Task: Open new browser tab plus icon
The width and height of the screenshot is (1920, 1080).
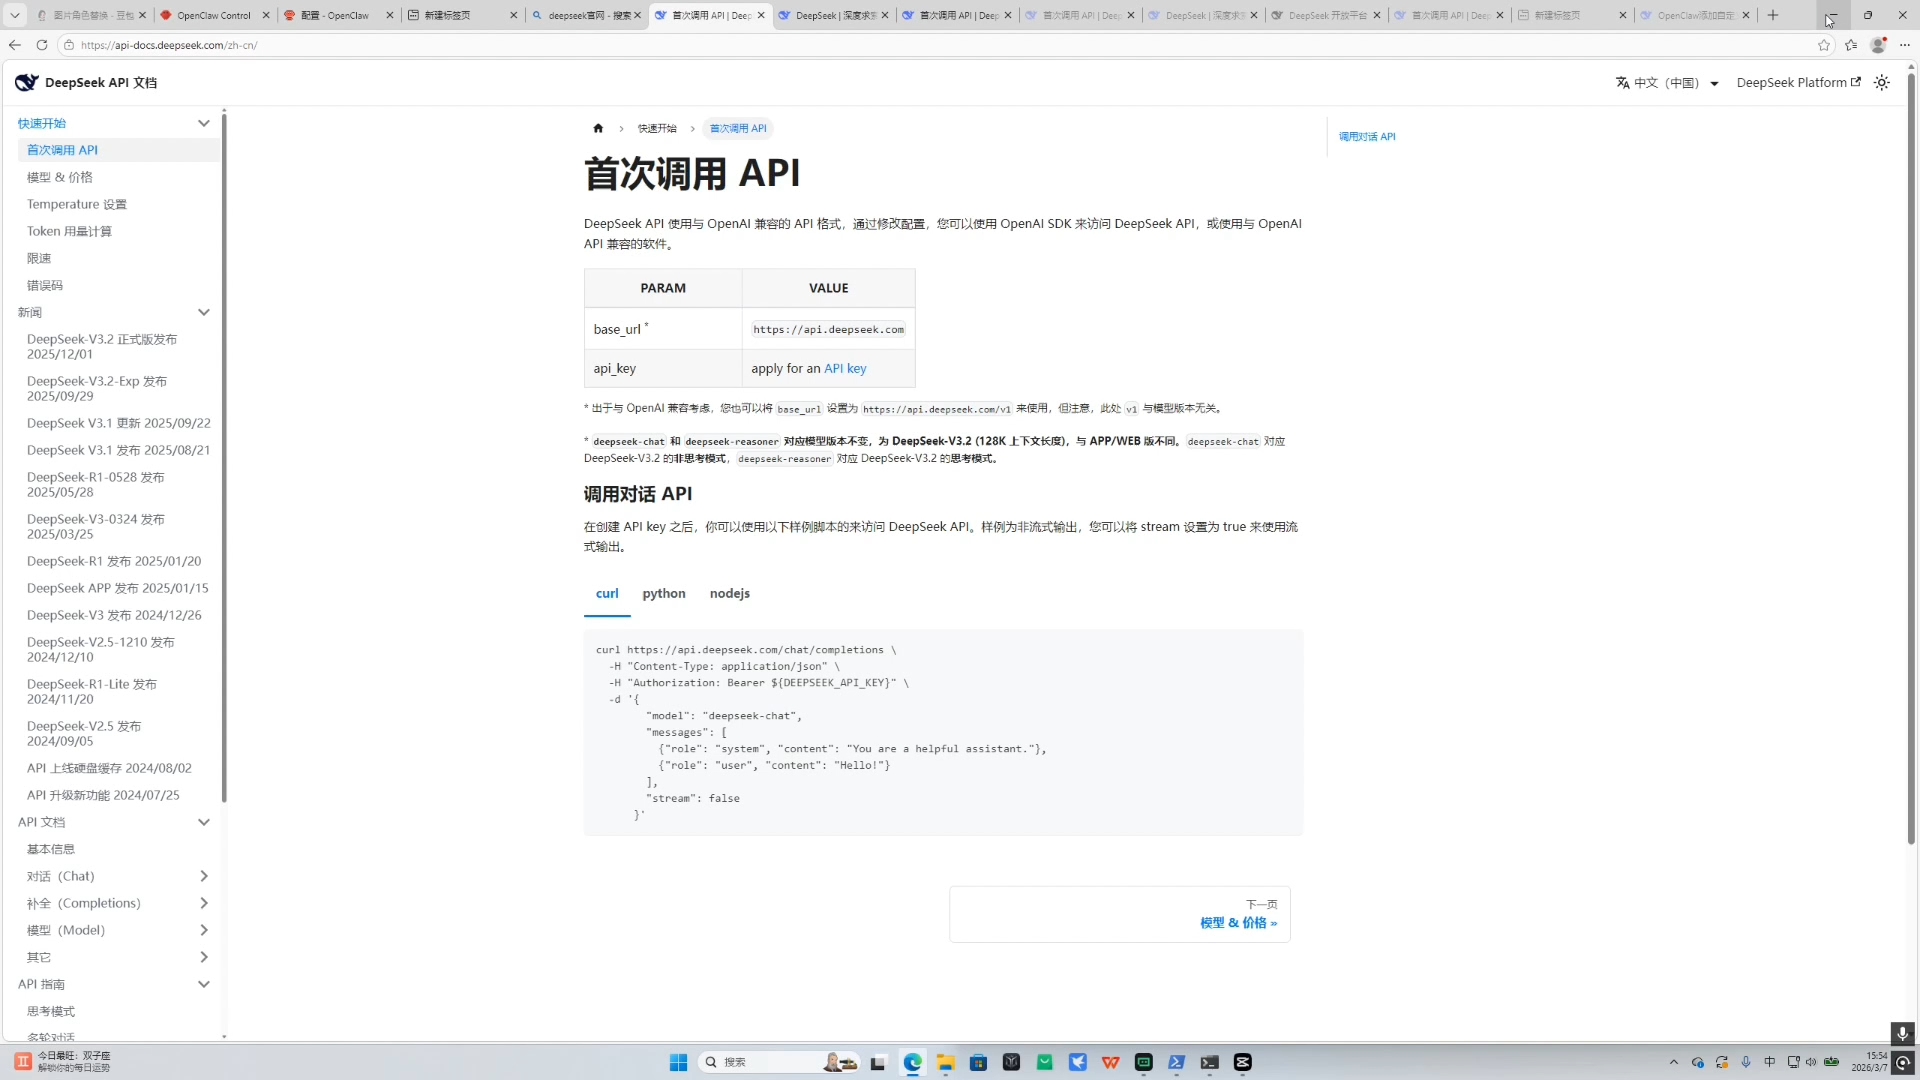Action: coord(1773,15)
